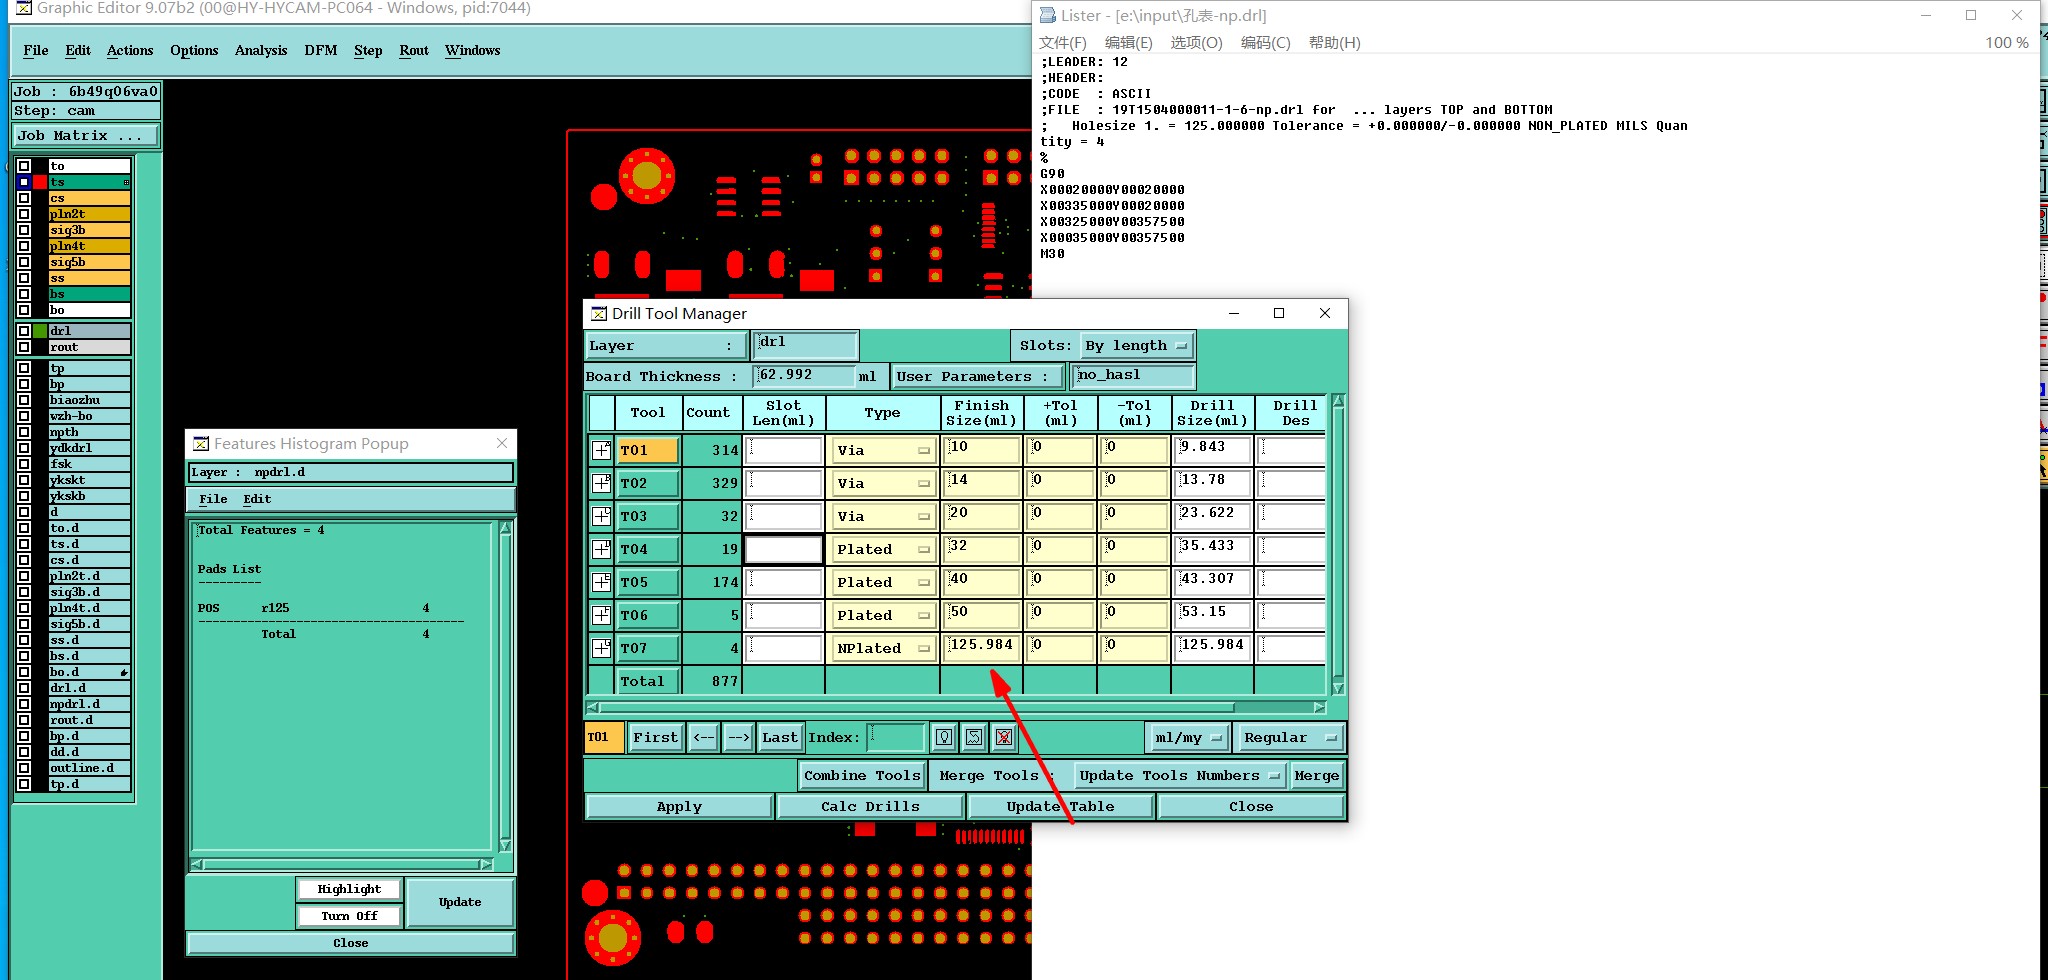This screenshot has width=2048, height=980.
Task: Open T02 Type 'Via' dropdown
Action: (x=882, y=484)
